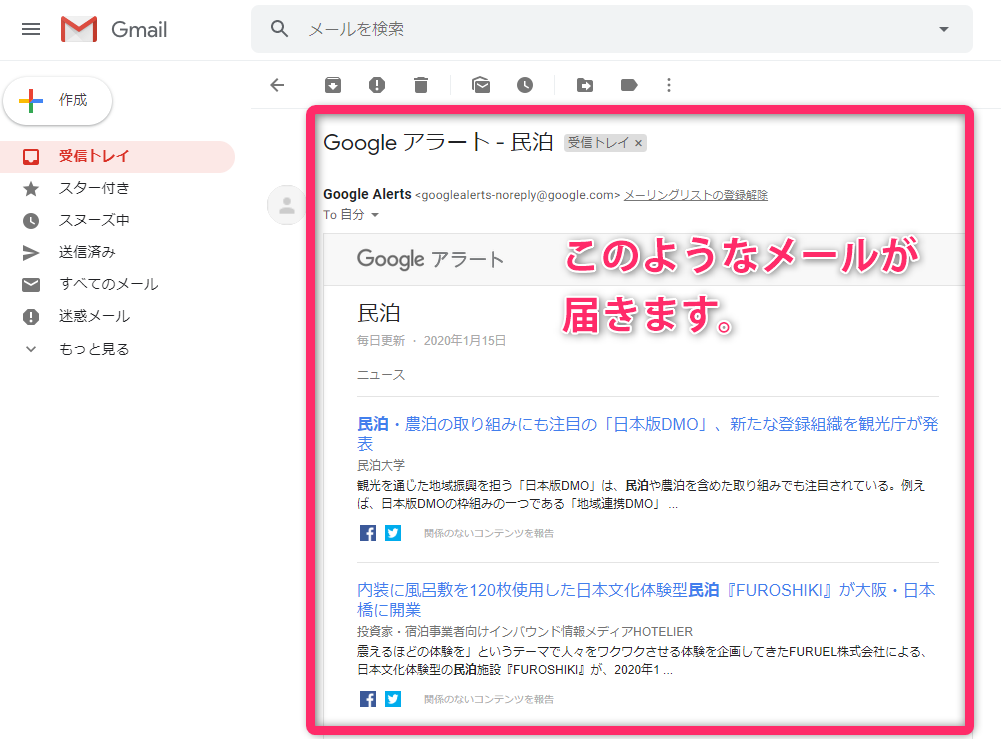
Task: Select 受信トレイ in sidebar
Action: coord(117,156)
